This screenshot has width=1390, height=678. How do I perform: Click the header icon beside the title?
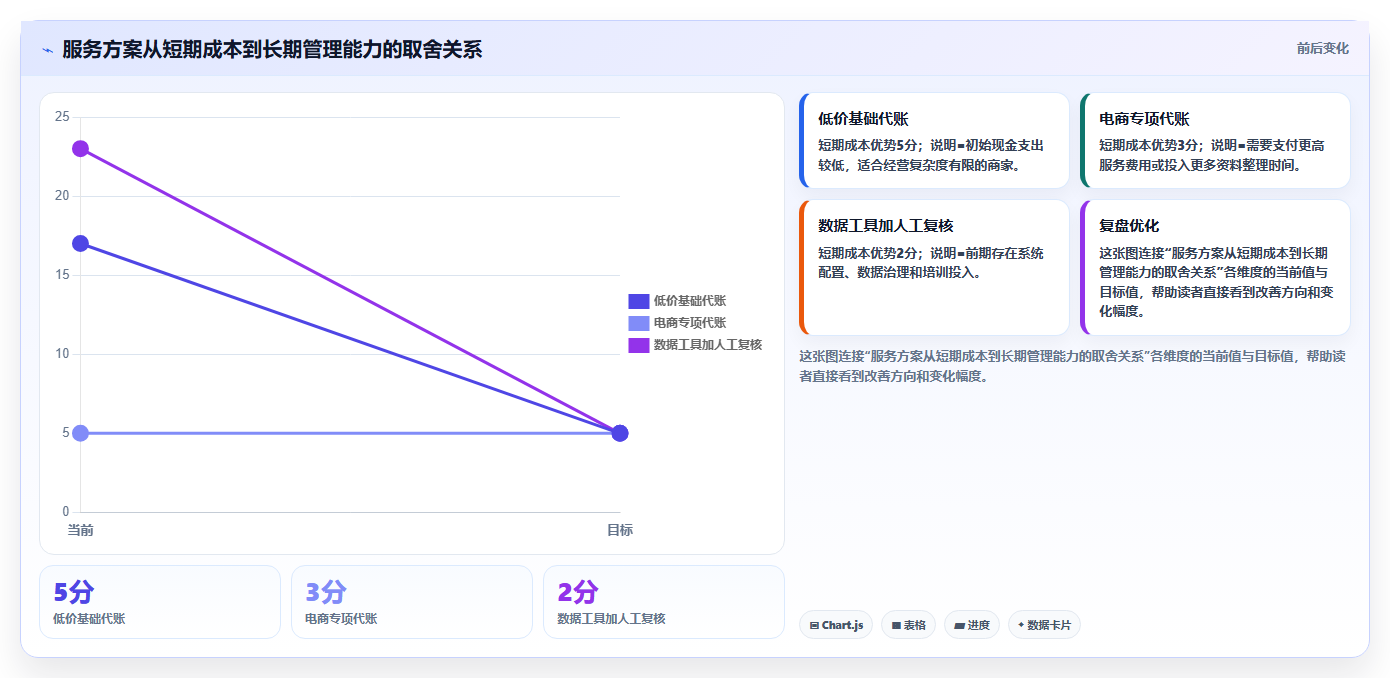47,50
